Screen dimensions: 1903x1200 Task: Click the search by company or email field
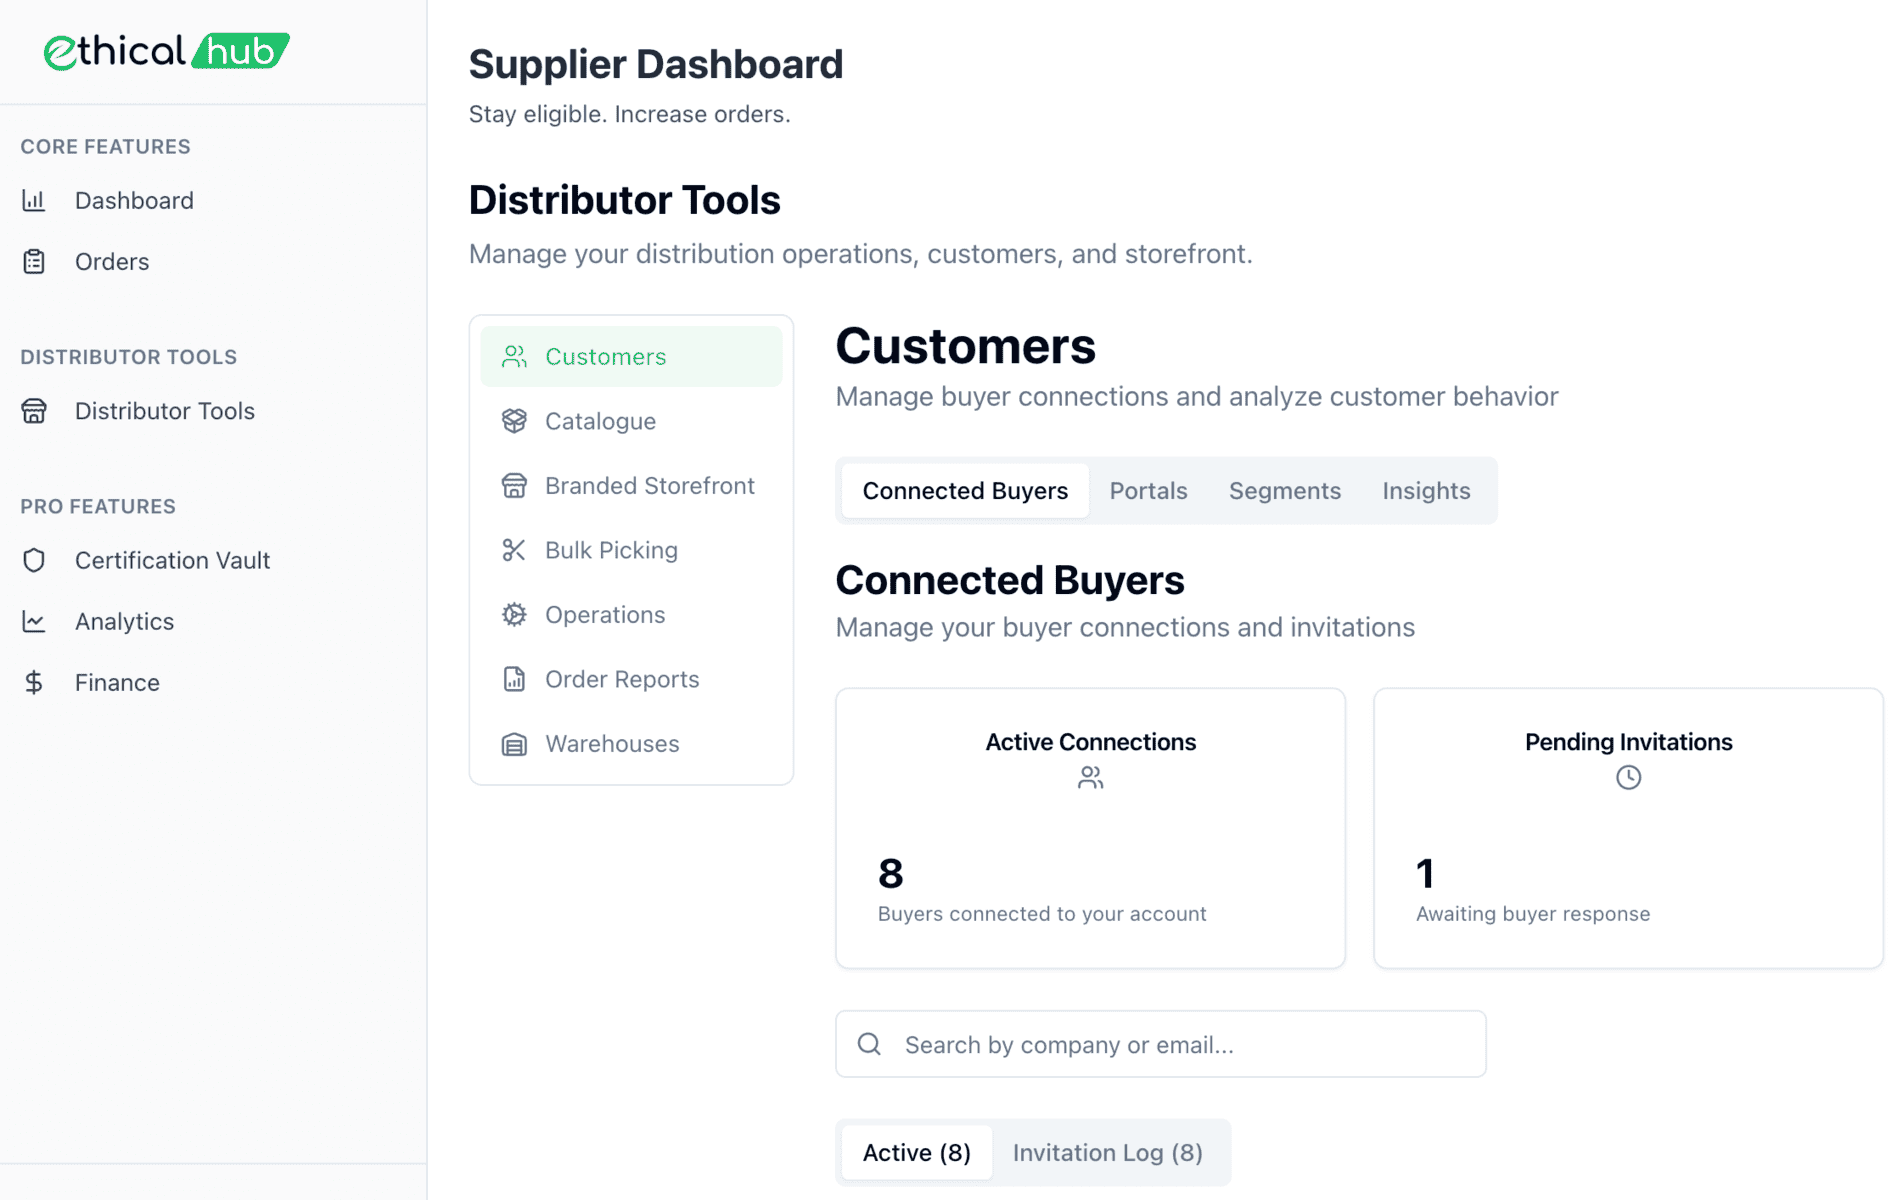click(1160, 1045)
